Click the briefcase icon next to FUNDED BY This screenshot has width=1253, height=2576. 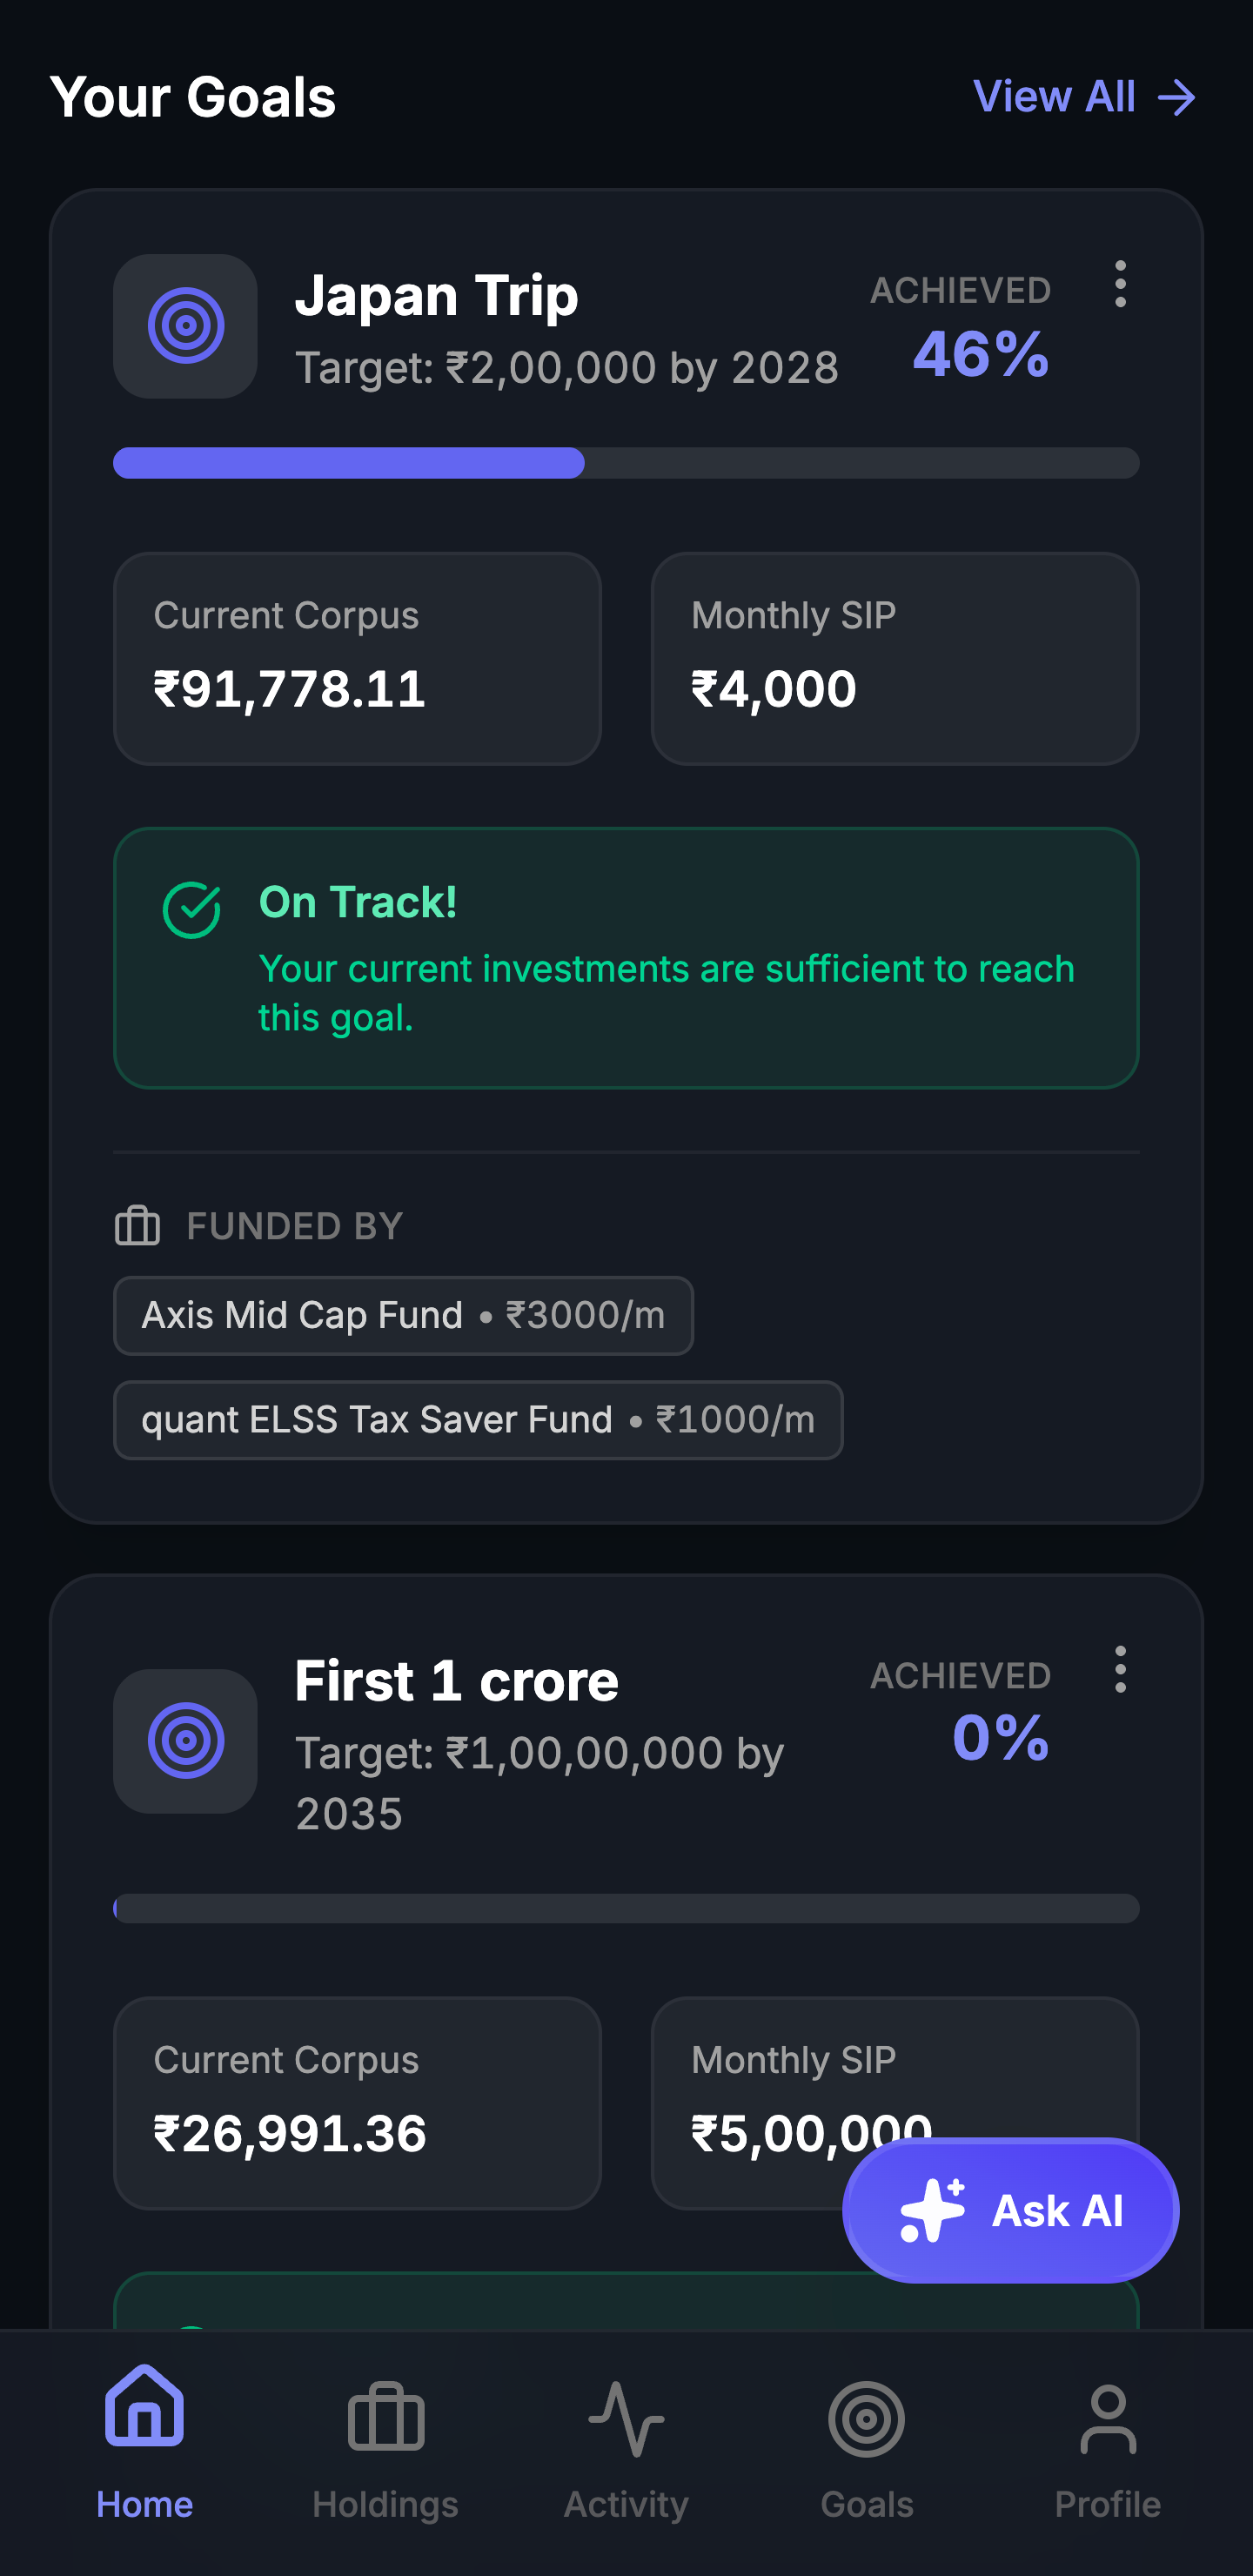click(137, 1226)
